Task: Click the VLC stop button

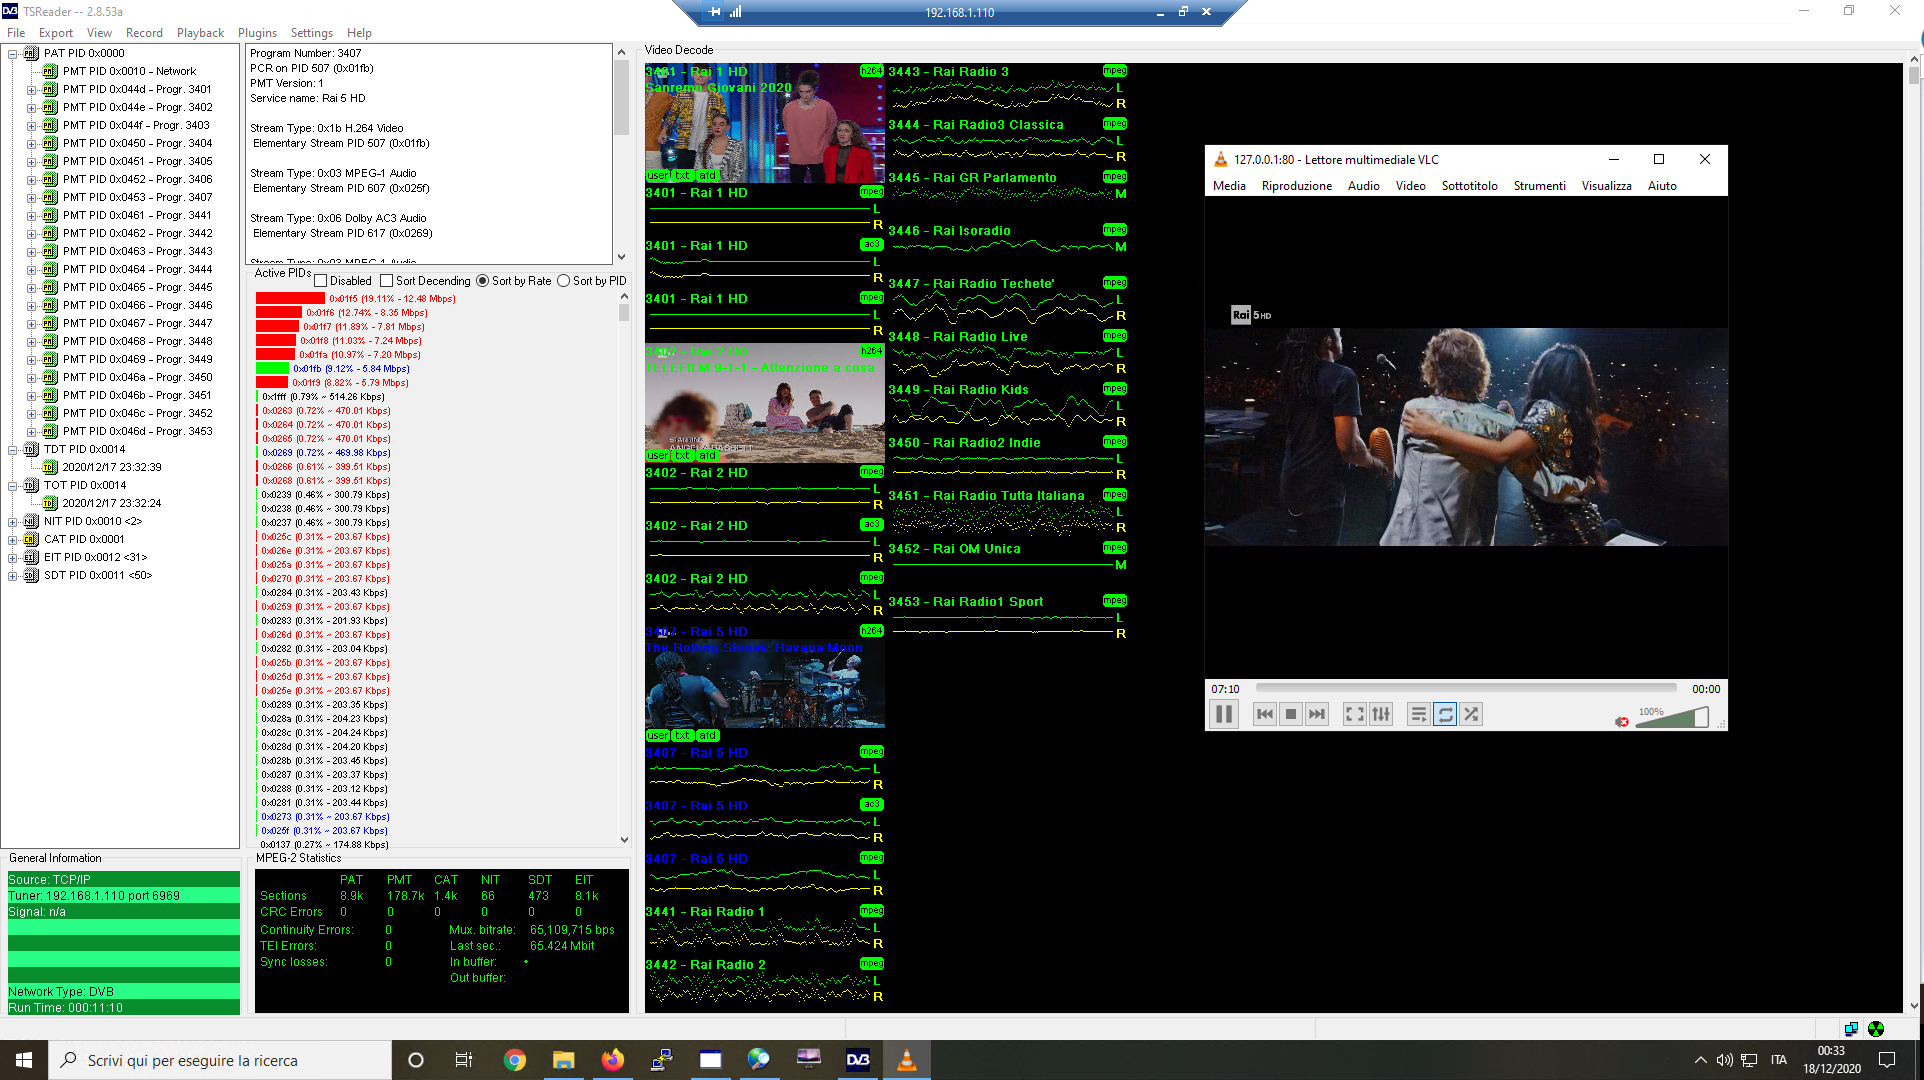Action: coord(1291,714)
